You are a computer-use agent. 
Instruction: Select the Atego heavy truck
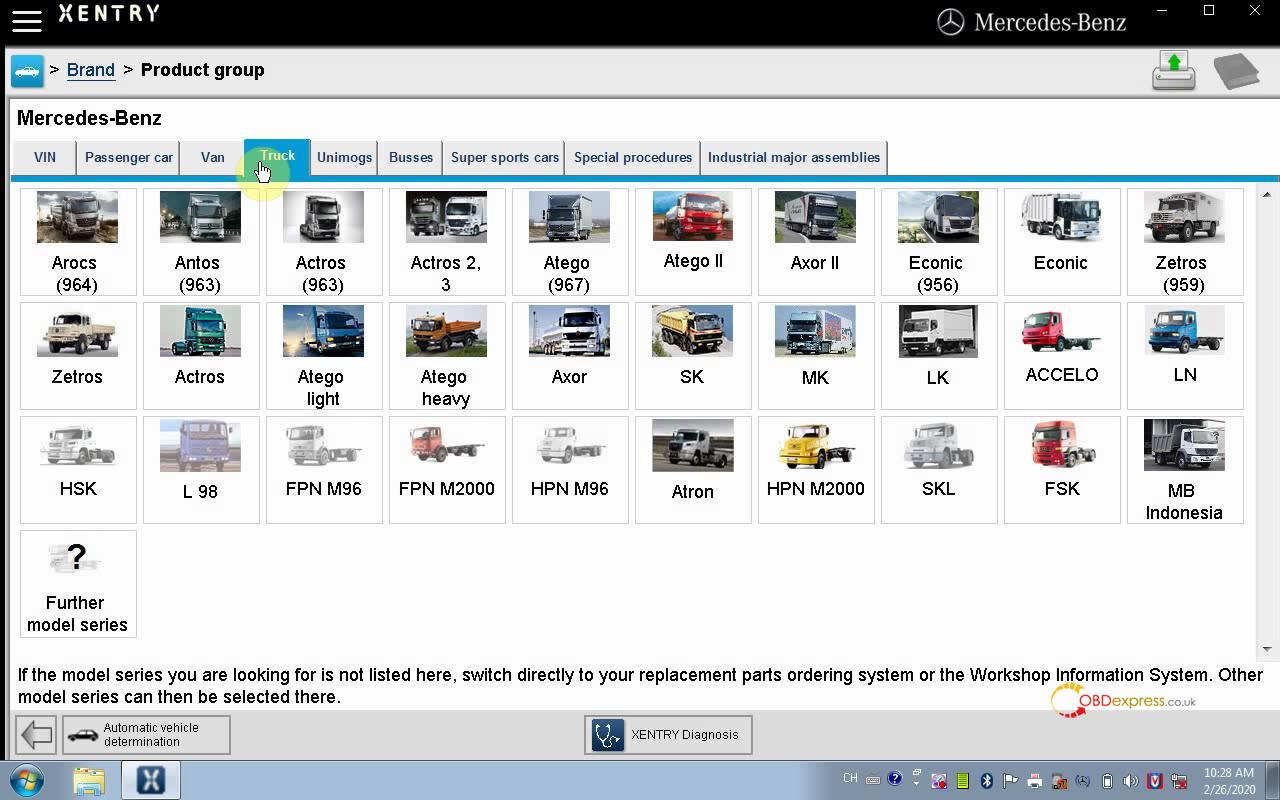(x=447, y=356)
